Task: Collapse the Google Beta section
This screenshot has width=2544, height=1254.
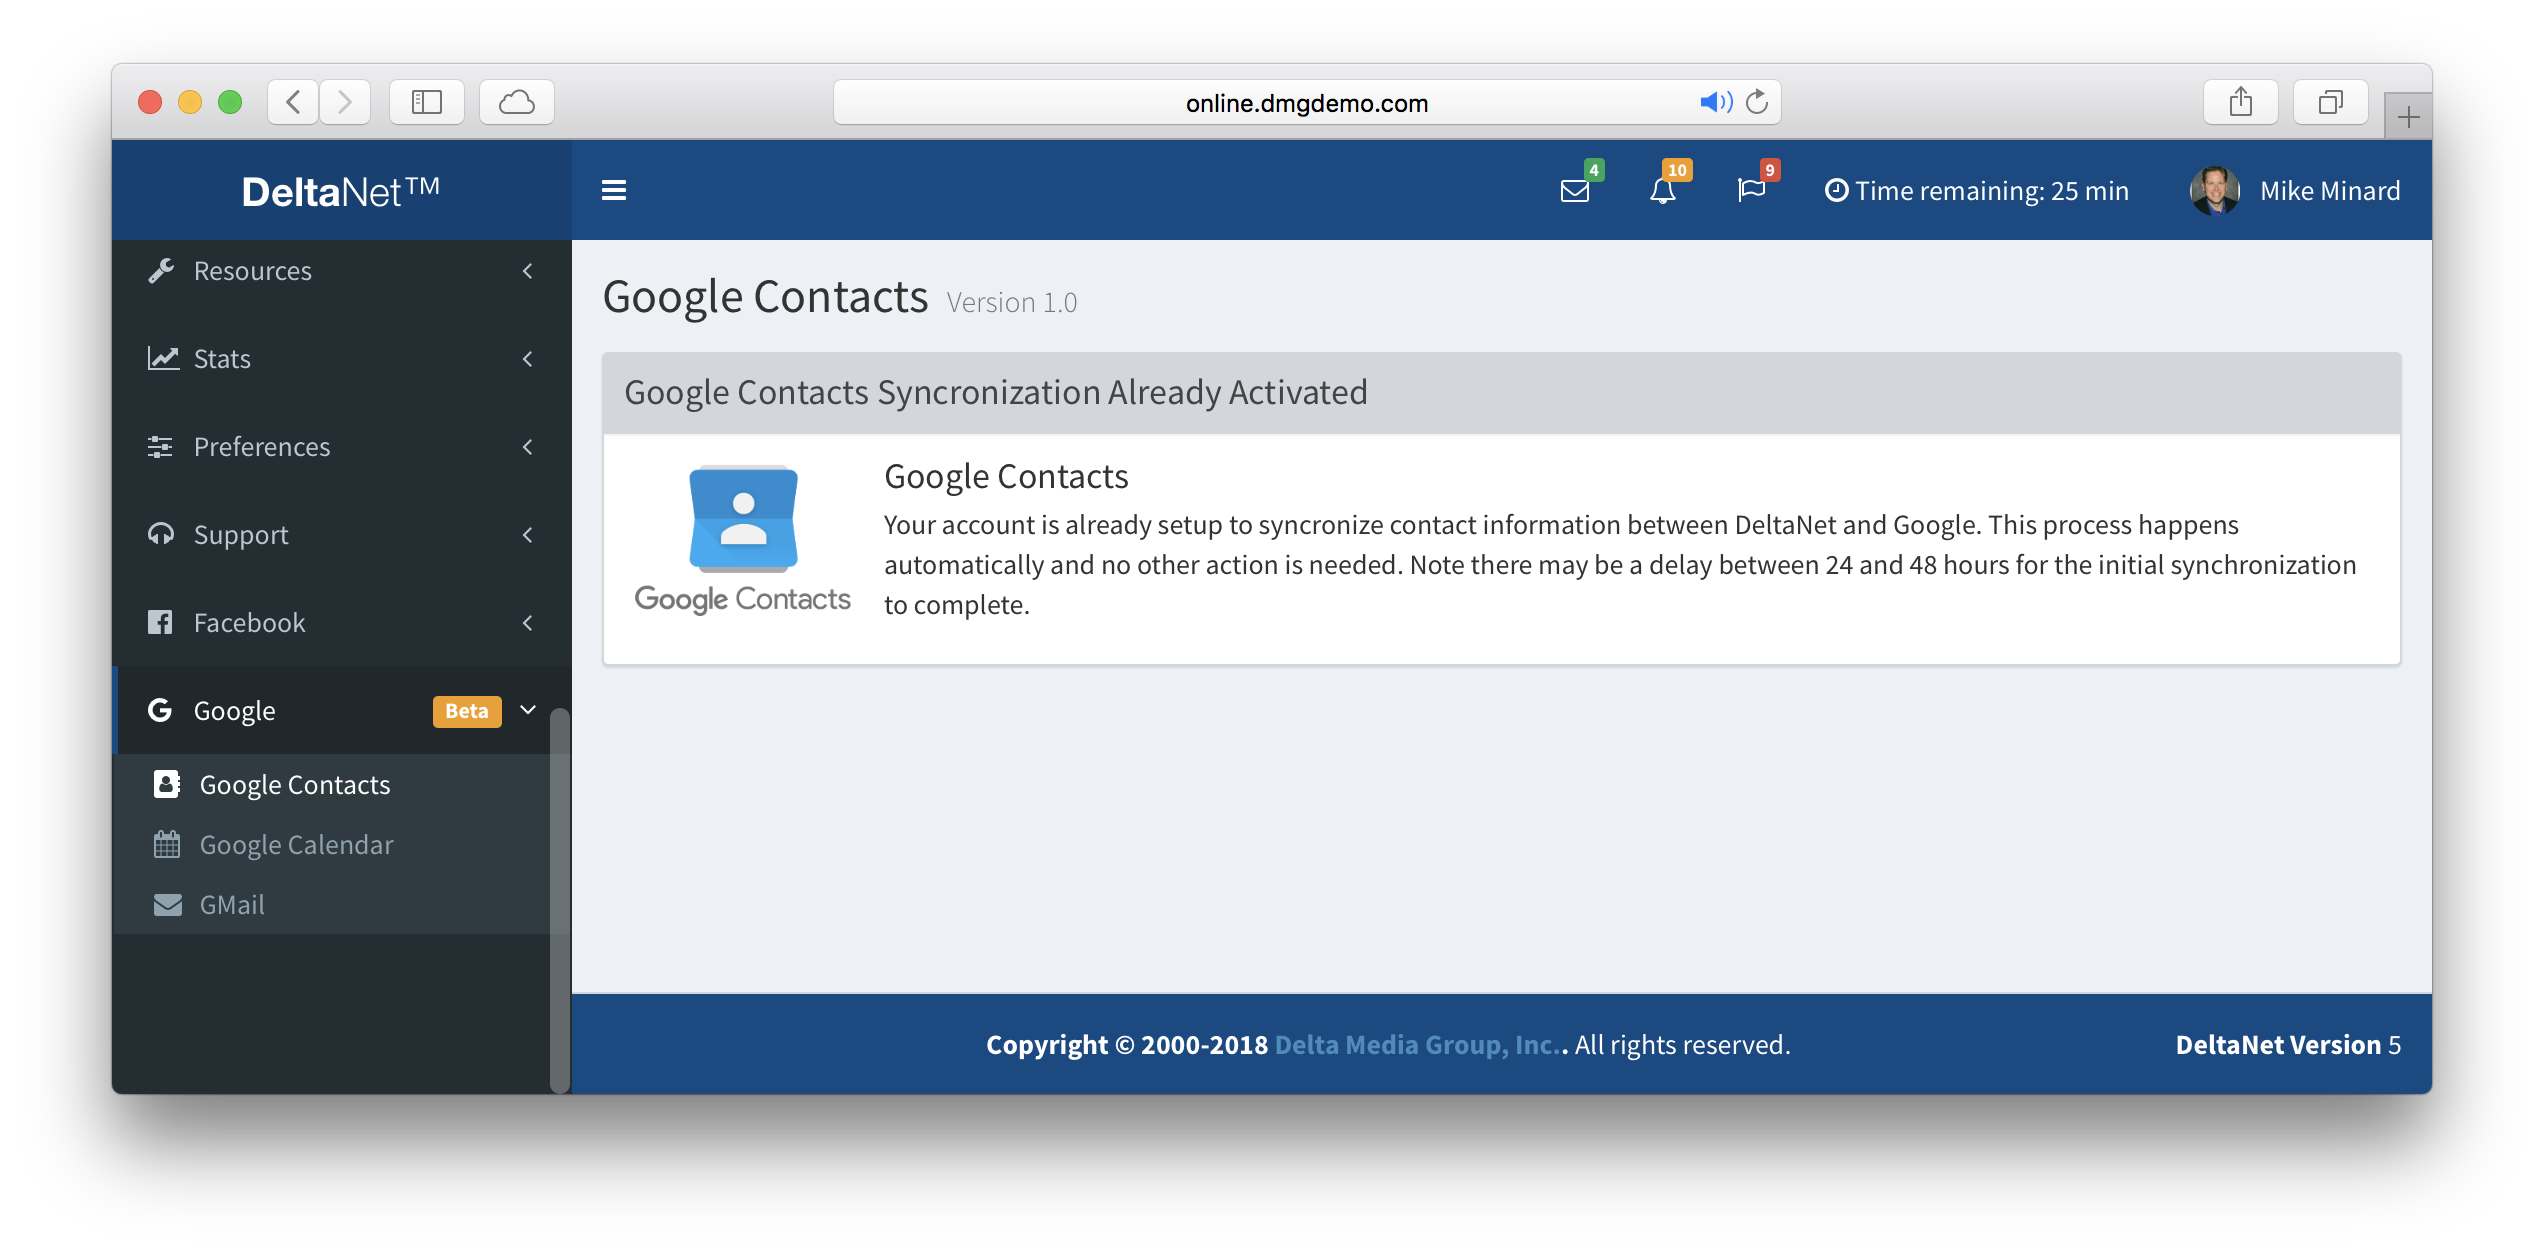Action: pyautogui.click(x=528, y=710)
